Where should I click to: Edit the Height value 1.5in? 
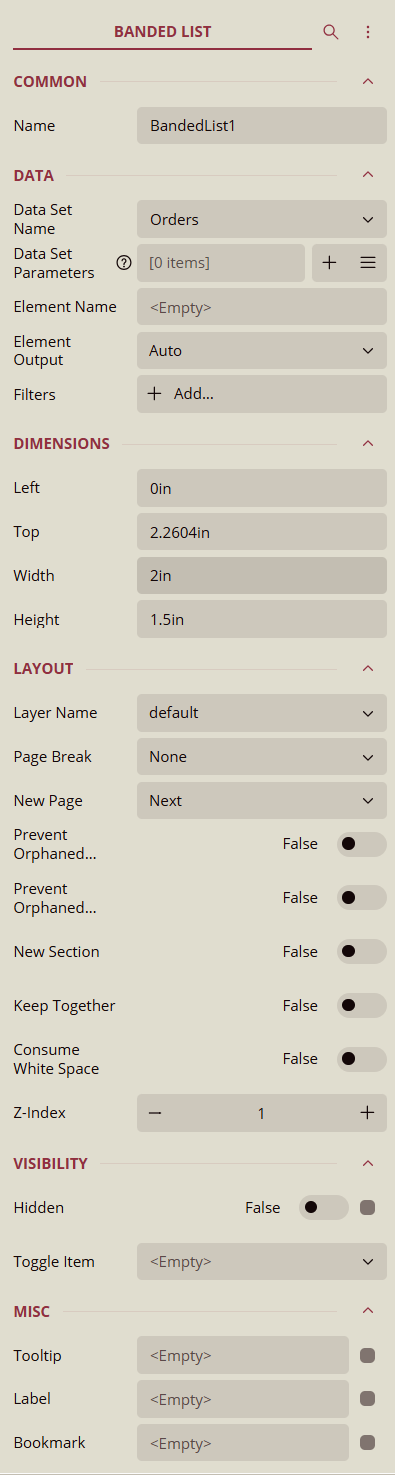[262, 620]
